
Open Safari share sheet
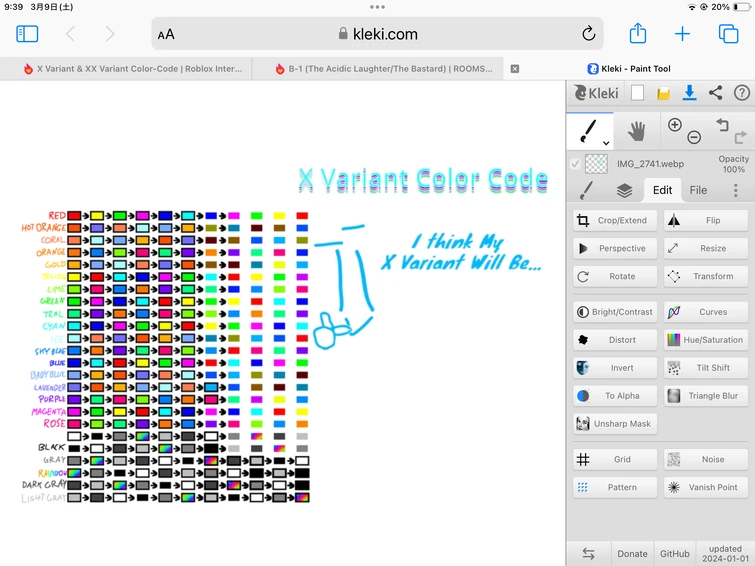point(638,33)
